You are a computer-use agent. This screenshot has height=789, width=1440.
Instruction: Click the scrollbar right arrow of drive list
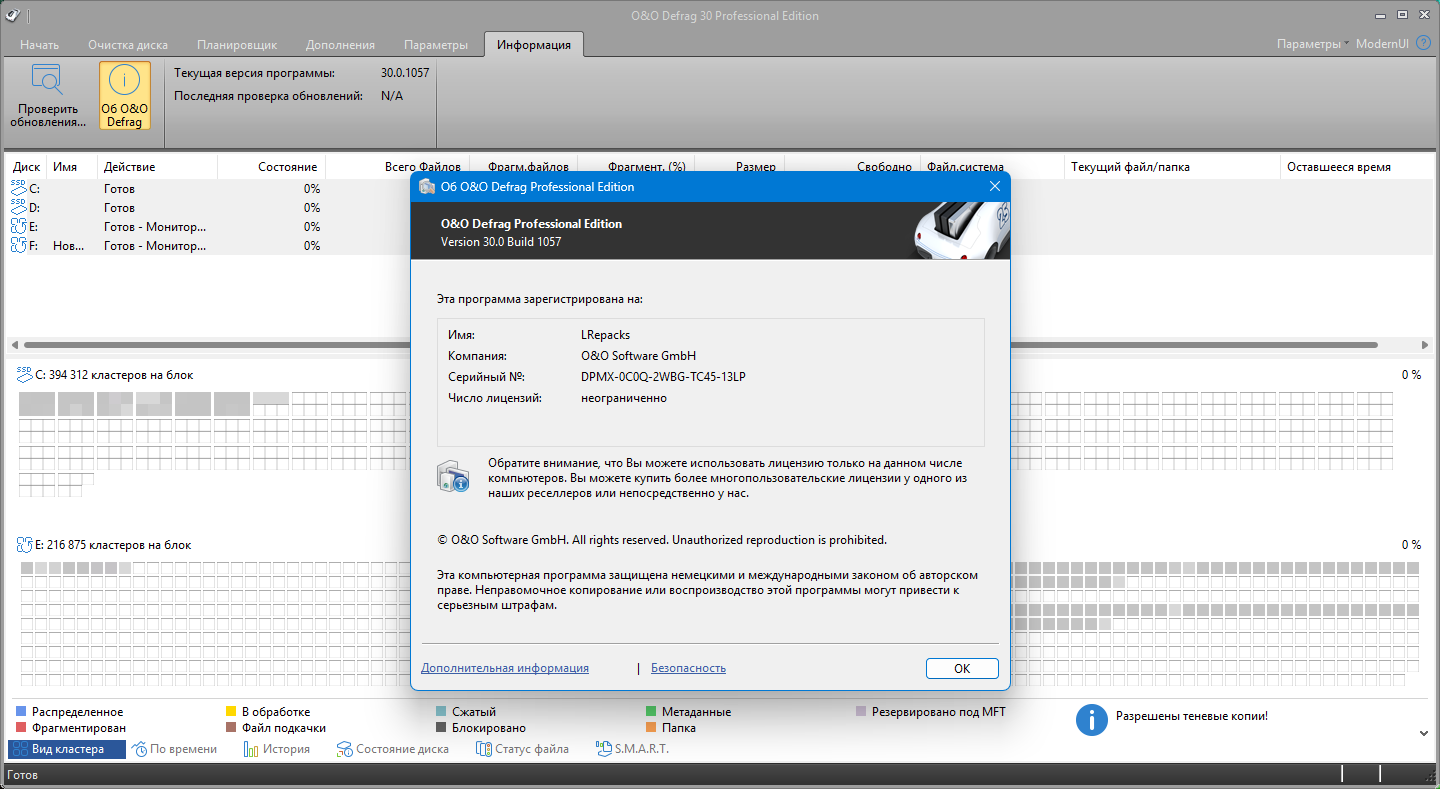pyautogui.click(x=1424, y=343)
